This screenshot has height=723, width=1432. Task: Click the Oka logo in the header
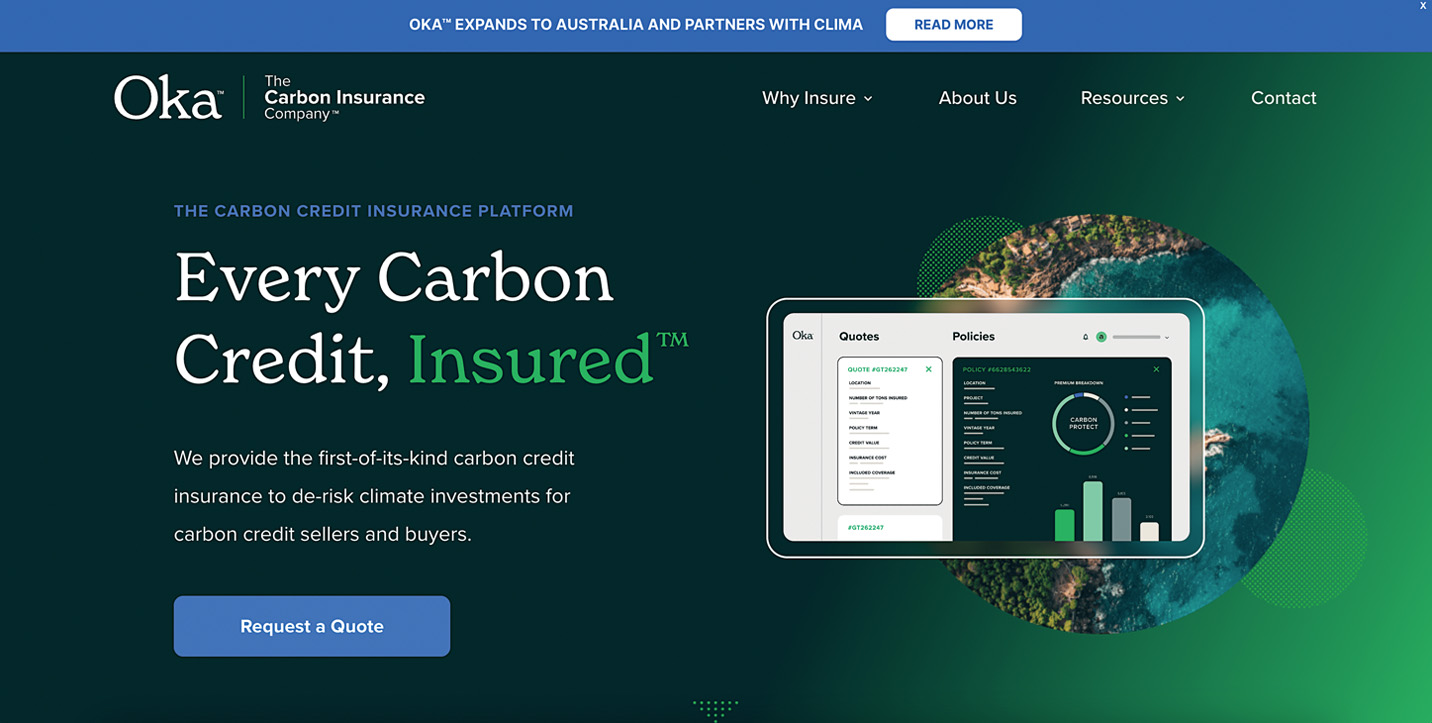(x=168, y=97)
